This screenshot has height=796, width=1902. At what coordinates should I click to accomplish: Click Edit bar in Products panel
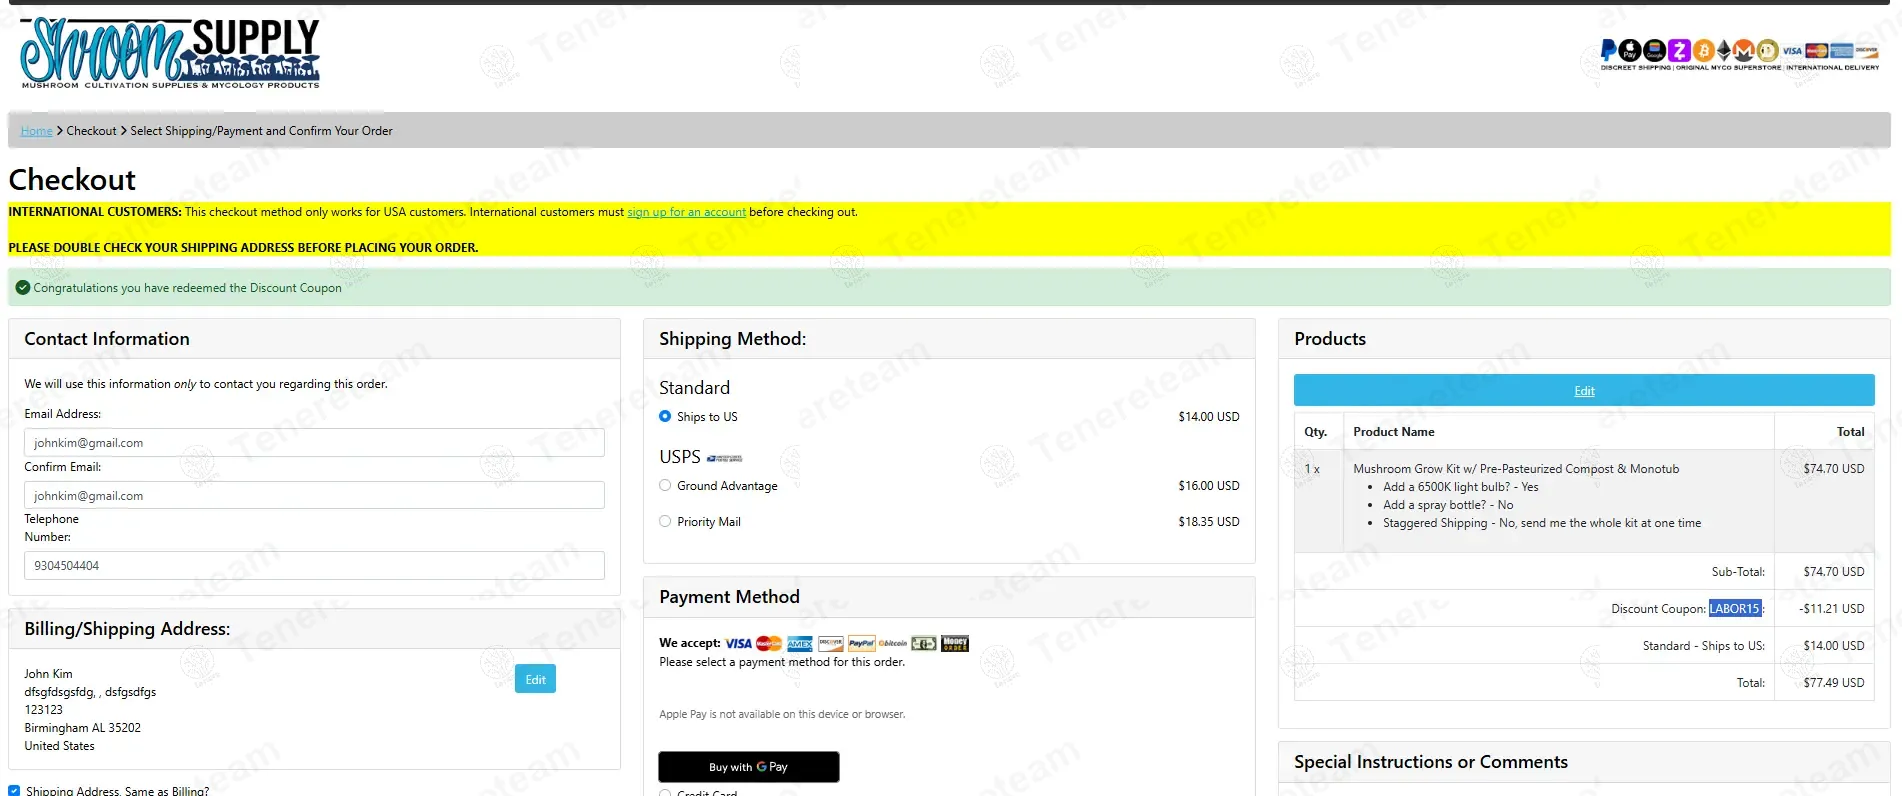pos(1584,390)
